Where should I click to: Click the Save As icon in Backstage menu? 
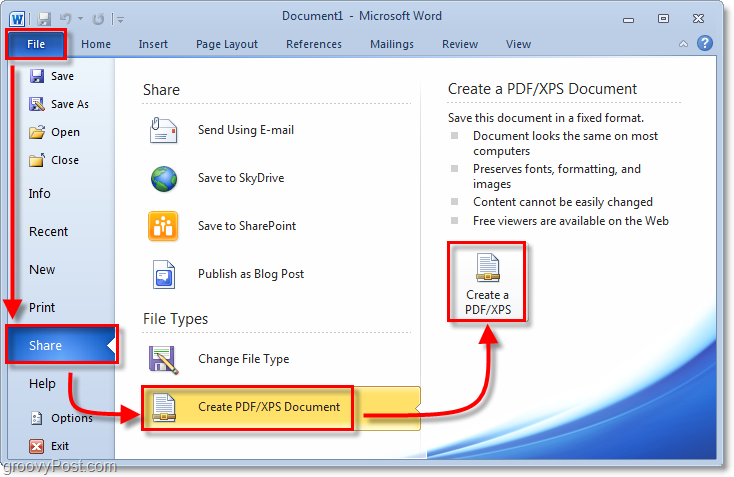(37, 104)
